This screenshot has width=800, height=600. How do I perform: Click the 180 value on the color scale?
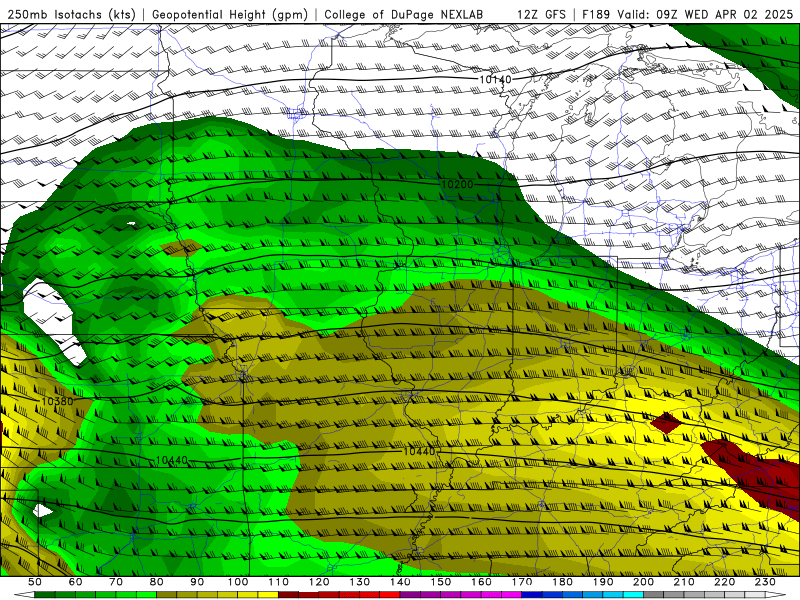click(562, 582)
